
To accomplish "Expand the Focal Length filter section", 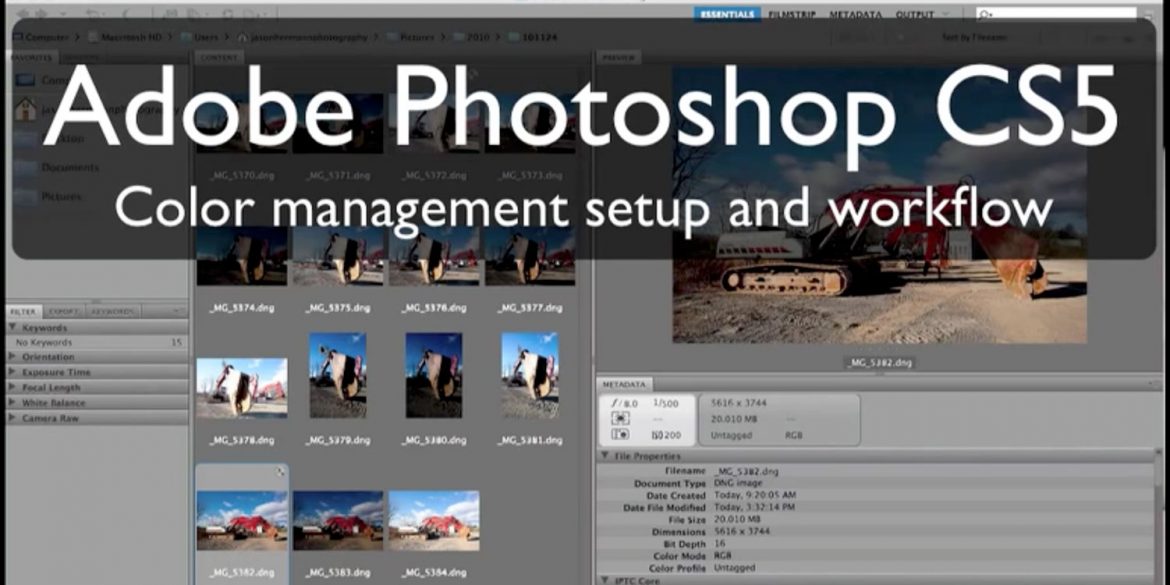I will coord(13,387).
